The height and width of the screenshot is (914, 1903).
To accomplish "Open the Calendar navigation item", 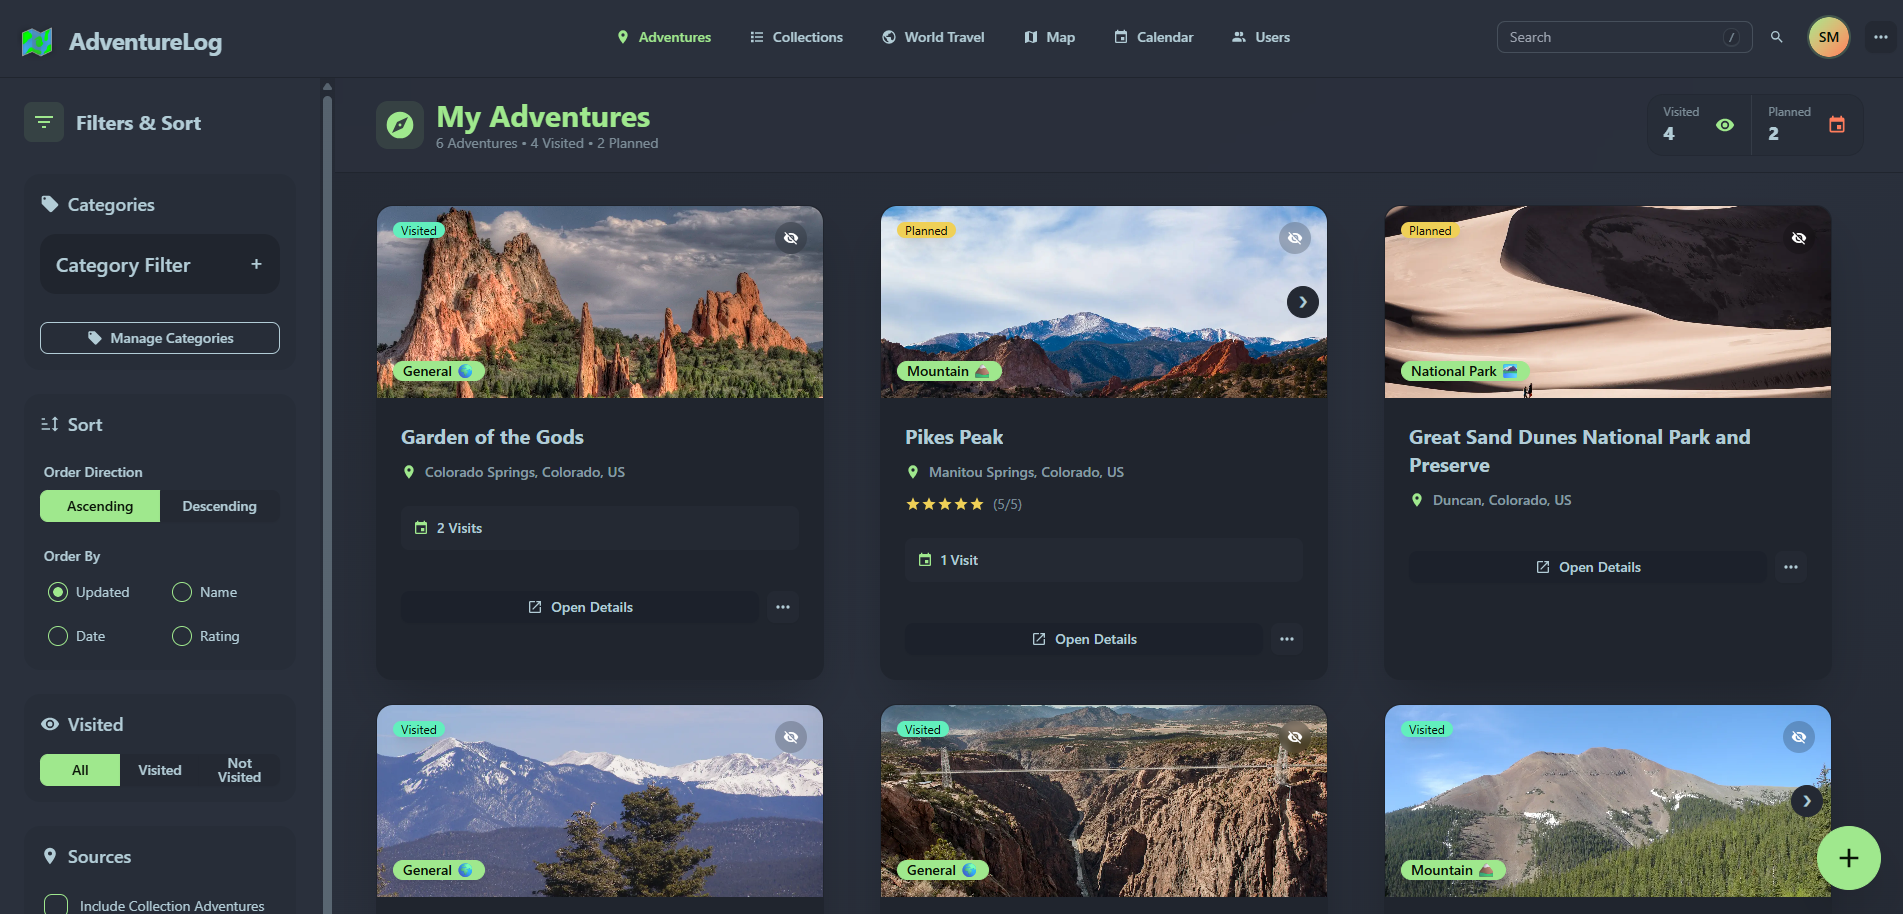I will (x=1154, y=37).
